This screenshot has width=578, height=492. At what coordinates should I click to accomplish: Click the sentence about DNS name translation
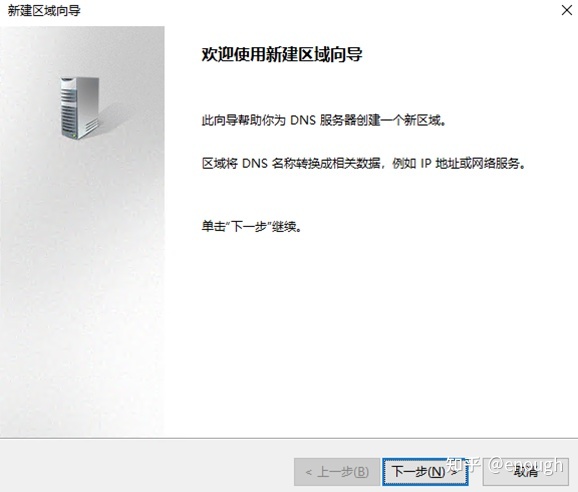363,163
